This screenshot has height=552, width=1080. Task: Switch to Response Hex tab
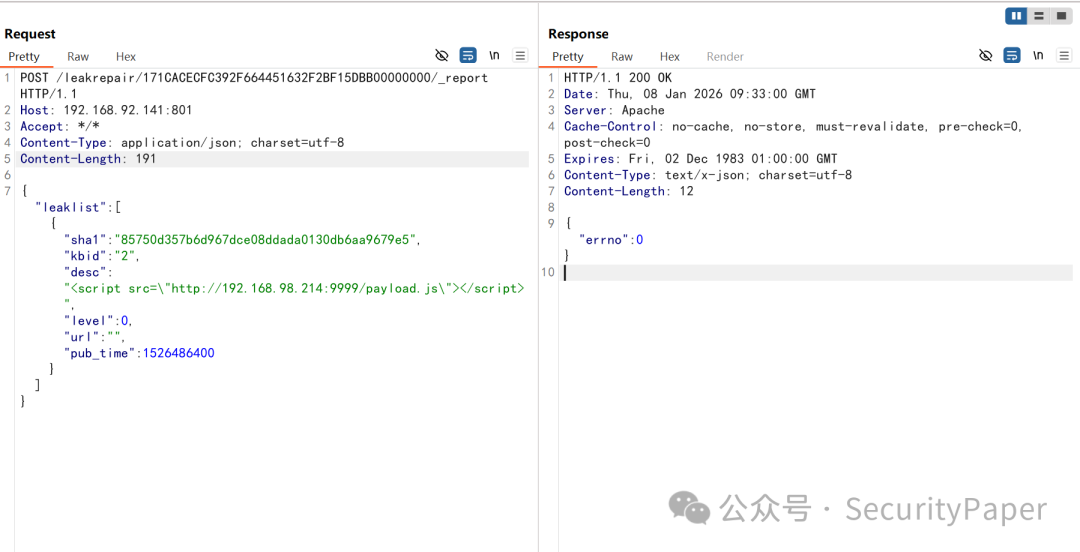669,57
